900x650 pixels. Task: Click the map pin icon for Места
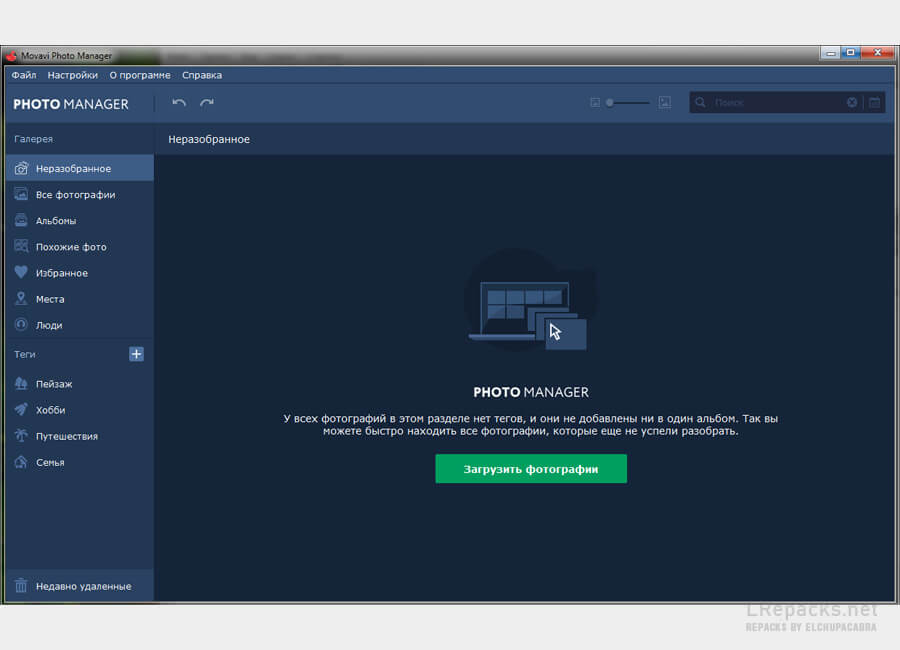21,299
